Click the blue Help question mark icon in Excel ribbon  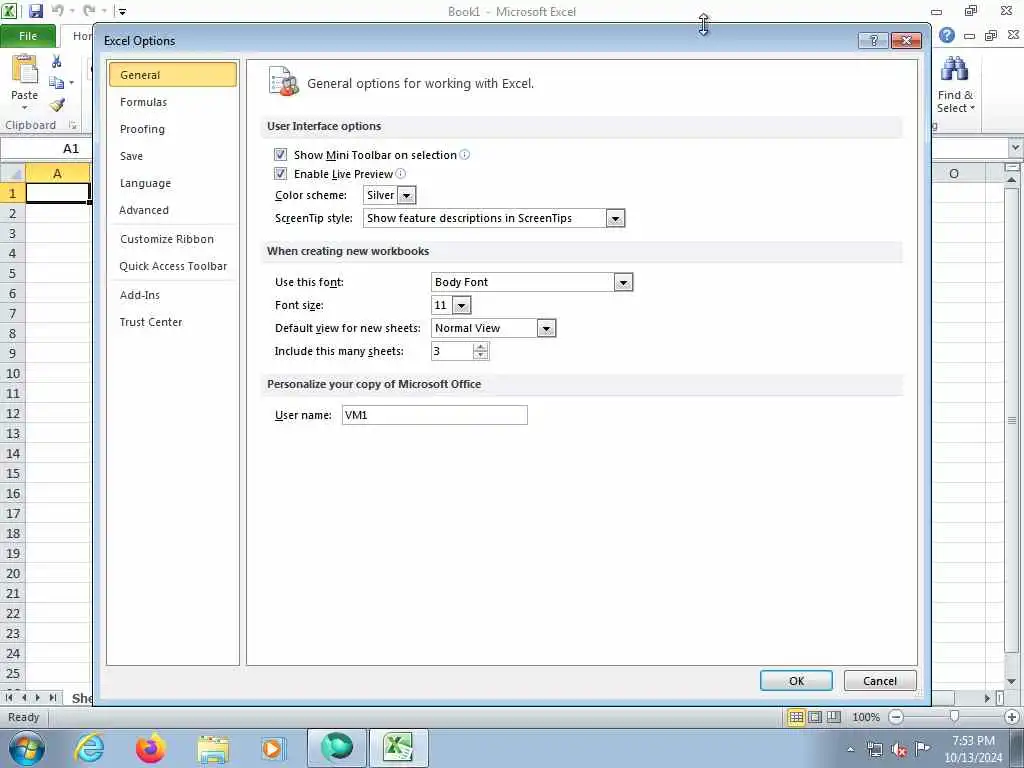click(x=947, y=36)
